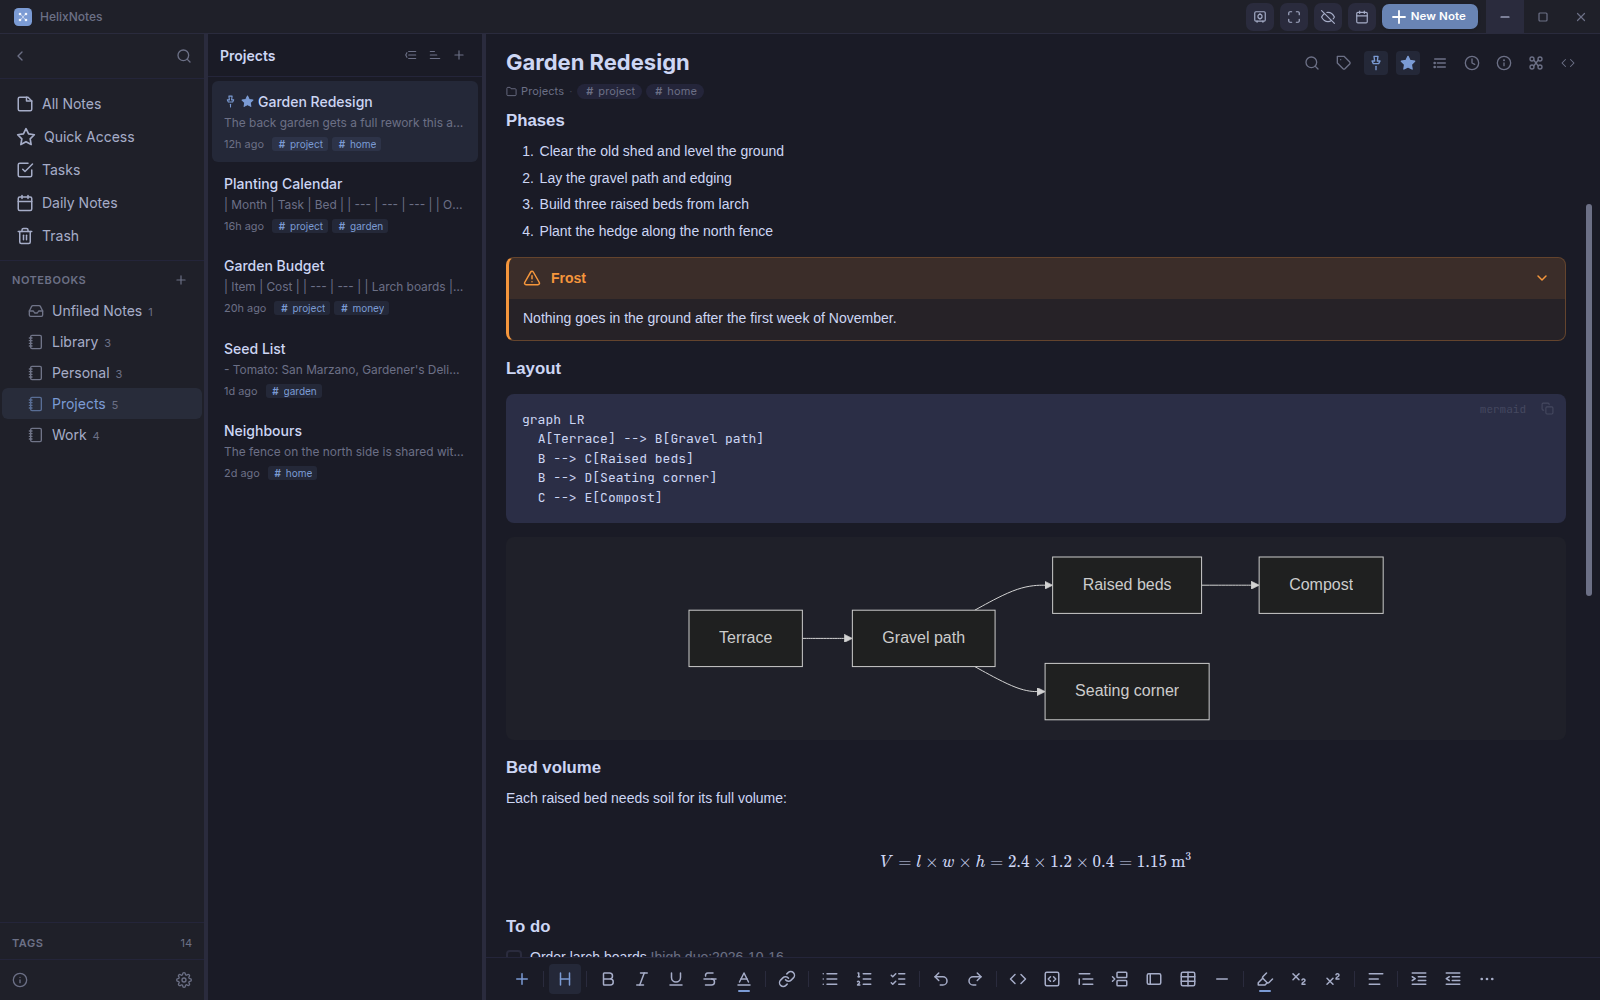Open the Planting Calendar note
The width and height of the screenshot is (1600, 1000).
tap(345, 204)
